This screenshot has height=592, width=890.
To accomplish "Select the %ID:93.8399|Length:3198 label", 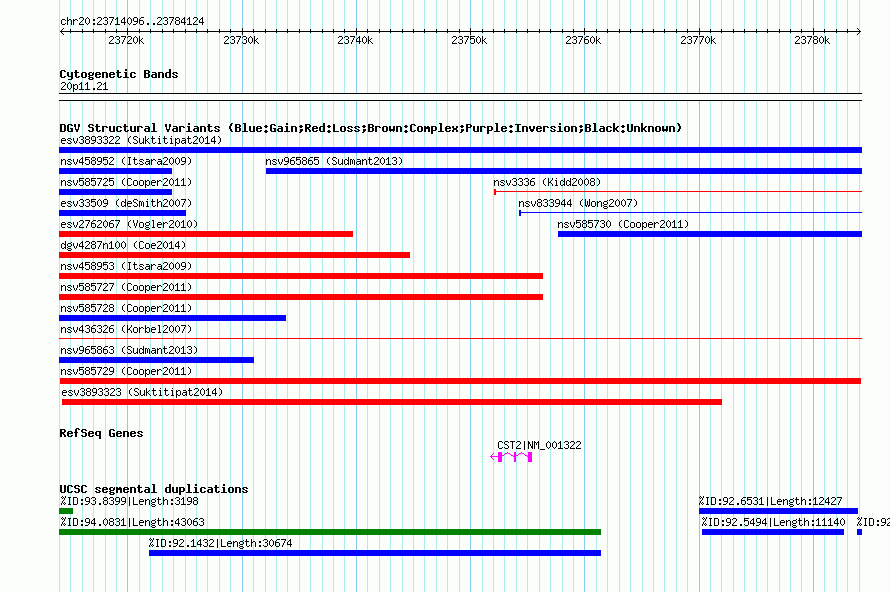I will coord(129,501).
